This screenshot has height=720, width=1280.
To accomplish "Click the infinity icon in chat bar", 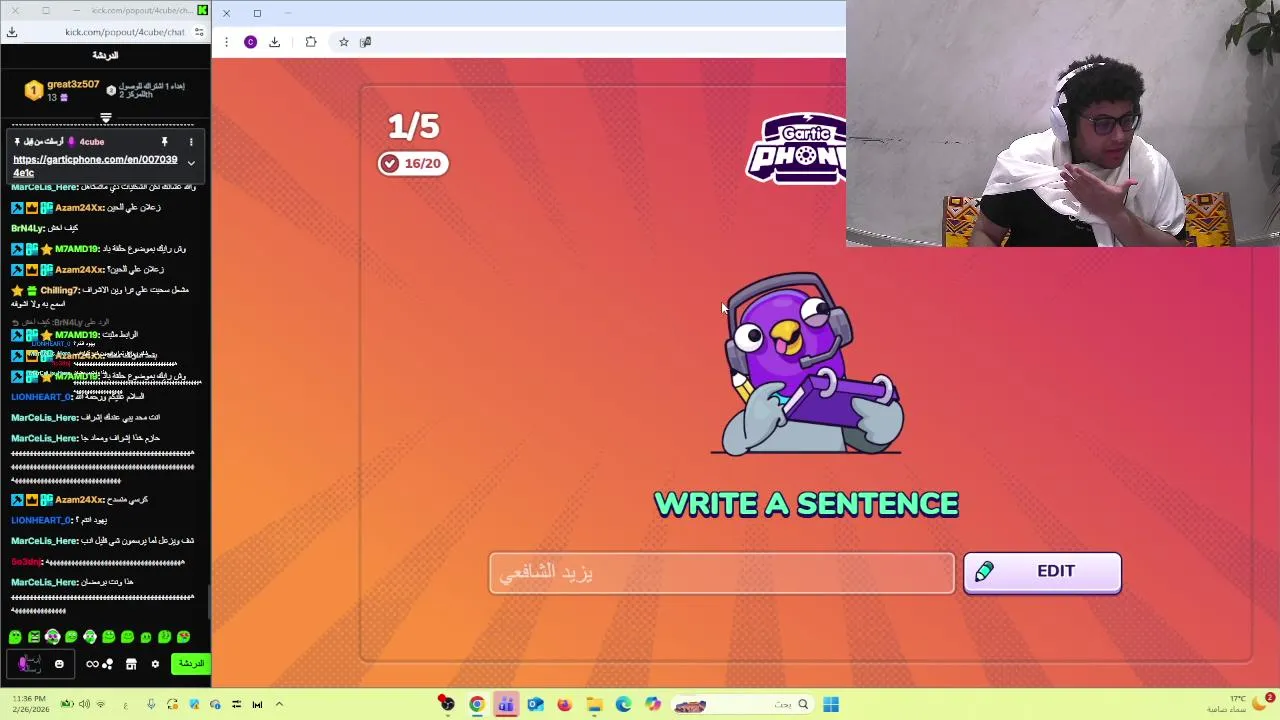I will (92, 664).
